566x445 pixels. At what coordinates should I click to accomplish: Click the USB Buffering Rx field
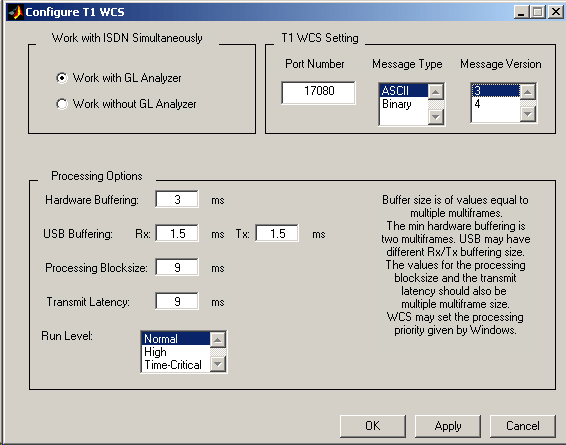pyautogui.click(x=177, y=233)
